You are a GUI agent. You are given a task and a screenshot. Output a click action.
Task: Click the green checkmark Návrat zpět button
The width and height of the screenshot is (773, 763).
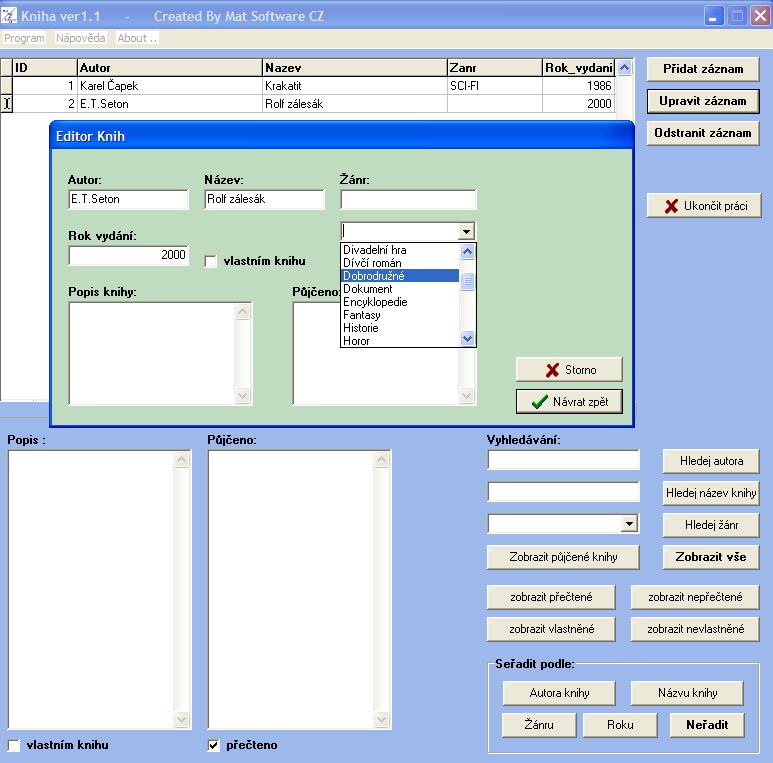pyautogui.click(x=569, y=402)
